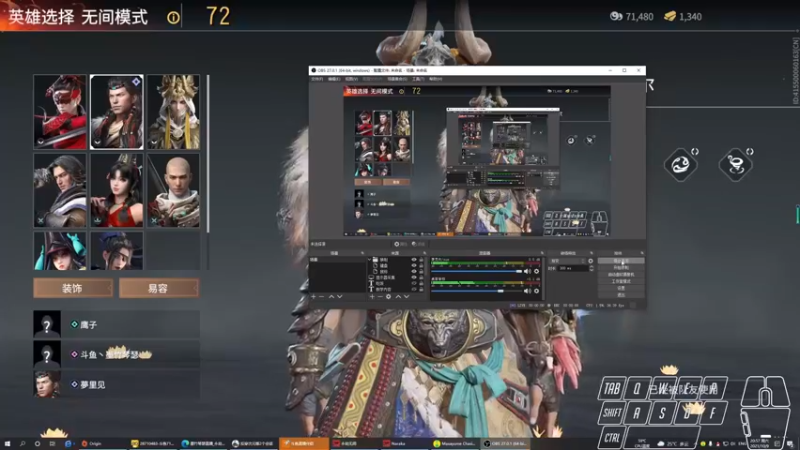
Task: Open second mixer channel gear settings
Action: click(536, 291)
